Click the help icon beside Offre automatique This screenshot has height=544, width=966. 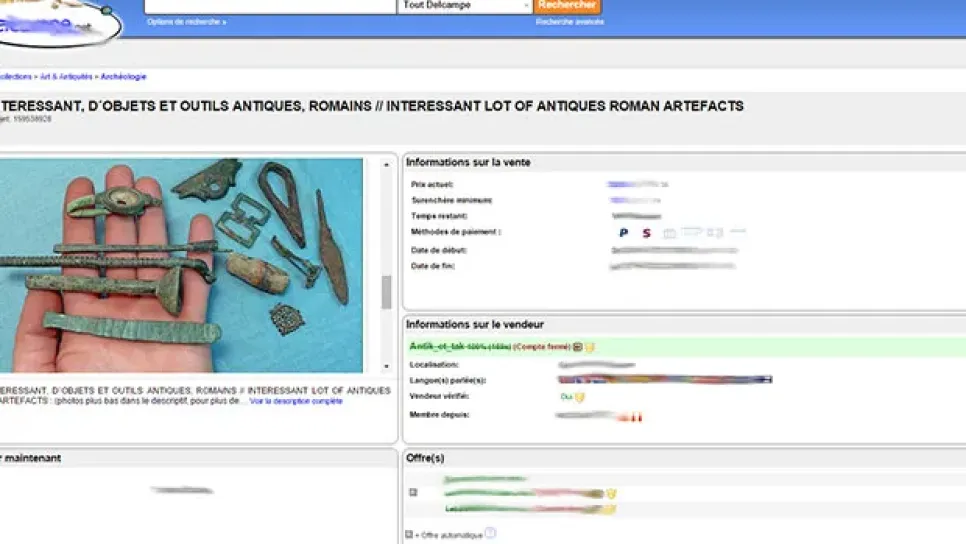(x=490, y=534)
